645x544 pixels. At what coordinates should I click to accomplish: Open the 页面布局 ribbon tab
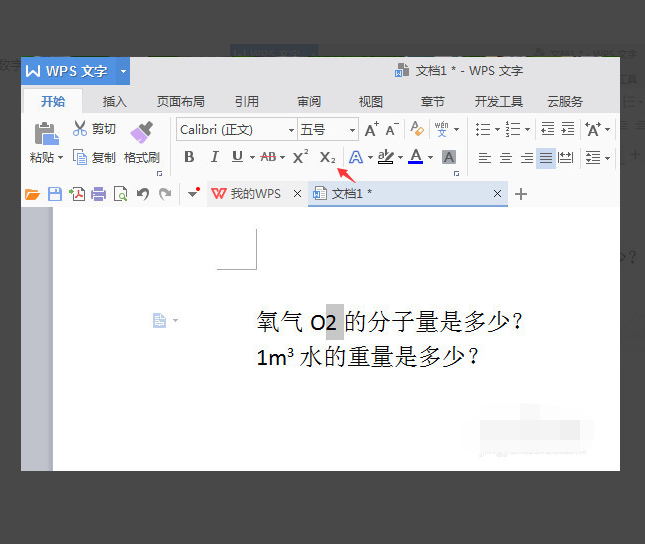[181, 101]
